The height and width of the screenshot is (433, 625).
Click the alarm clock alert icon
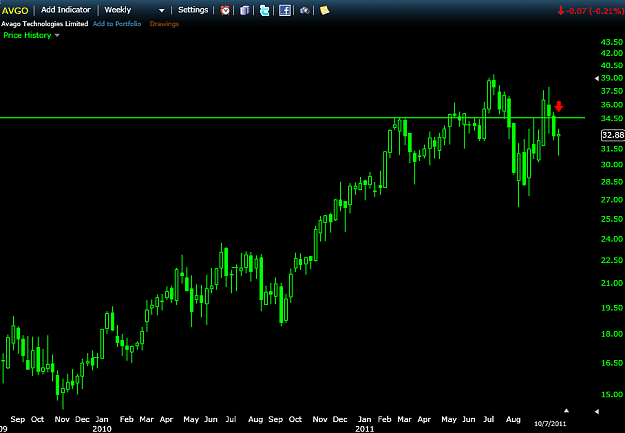[x=225, y=10]
